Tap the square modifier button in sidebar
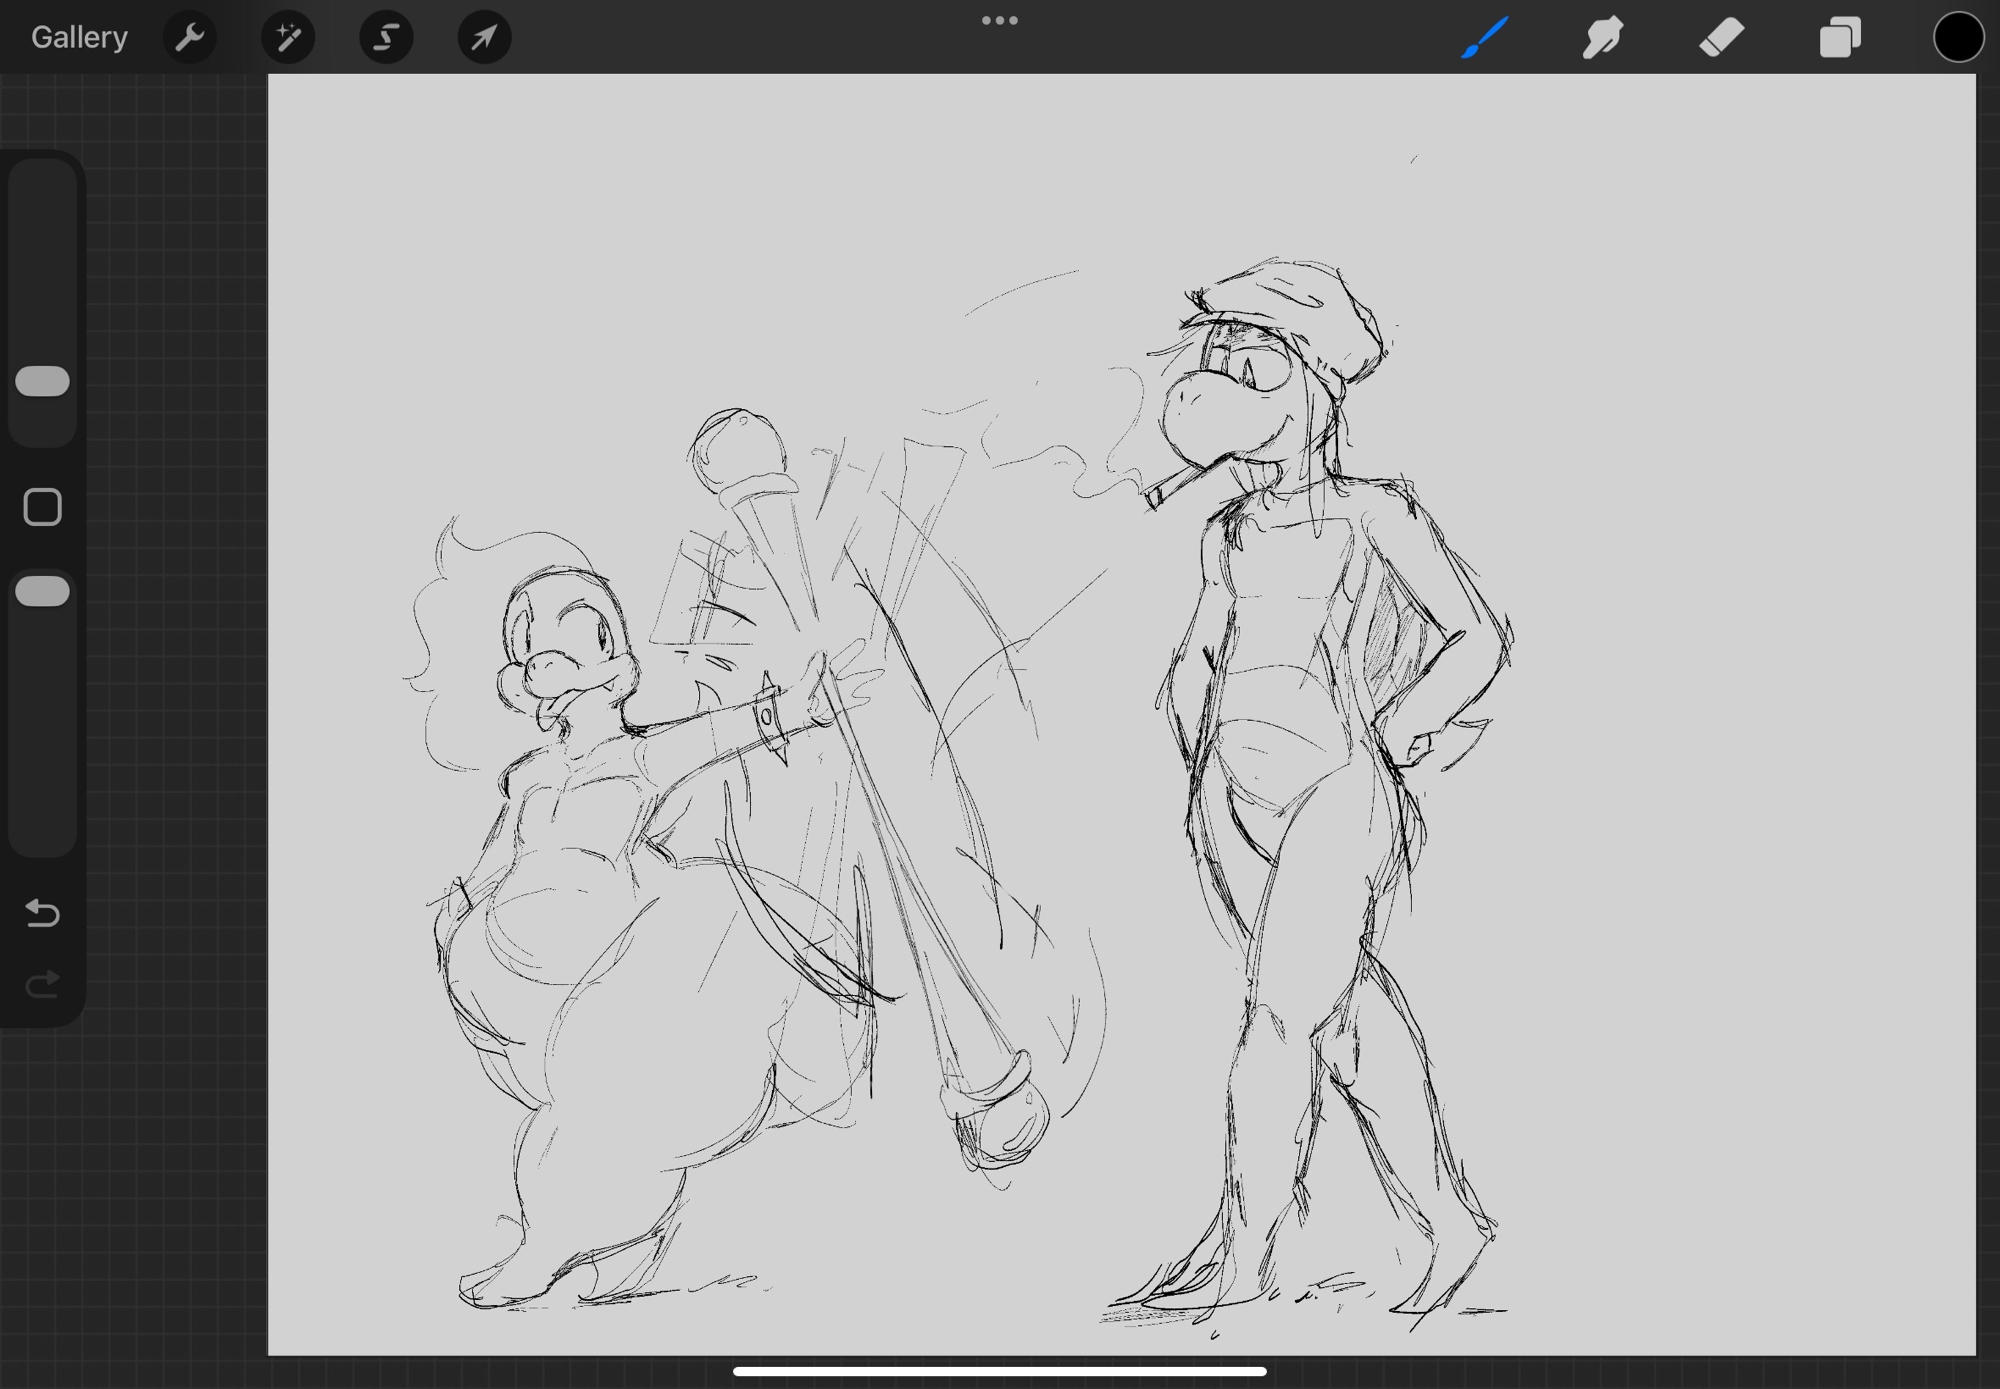 click(42, 507)
